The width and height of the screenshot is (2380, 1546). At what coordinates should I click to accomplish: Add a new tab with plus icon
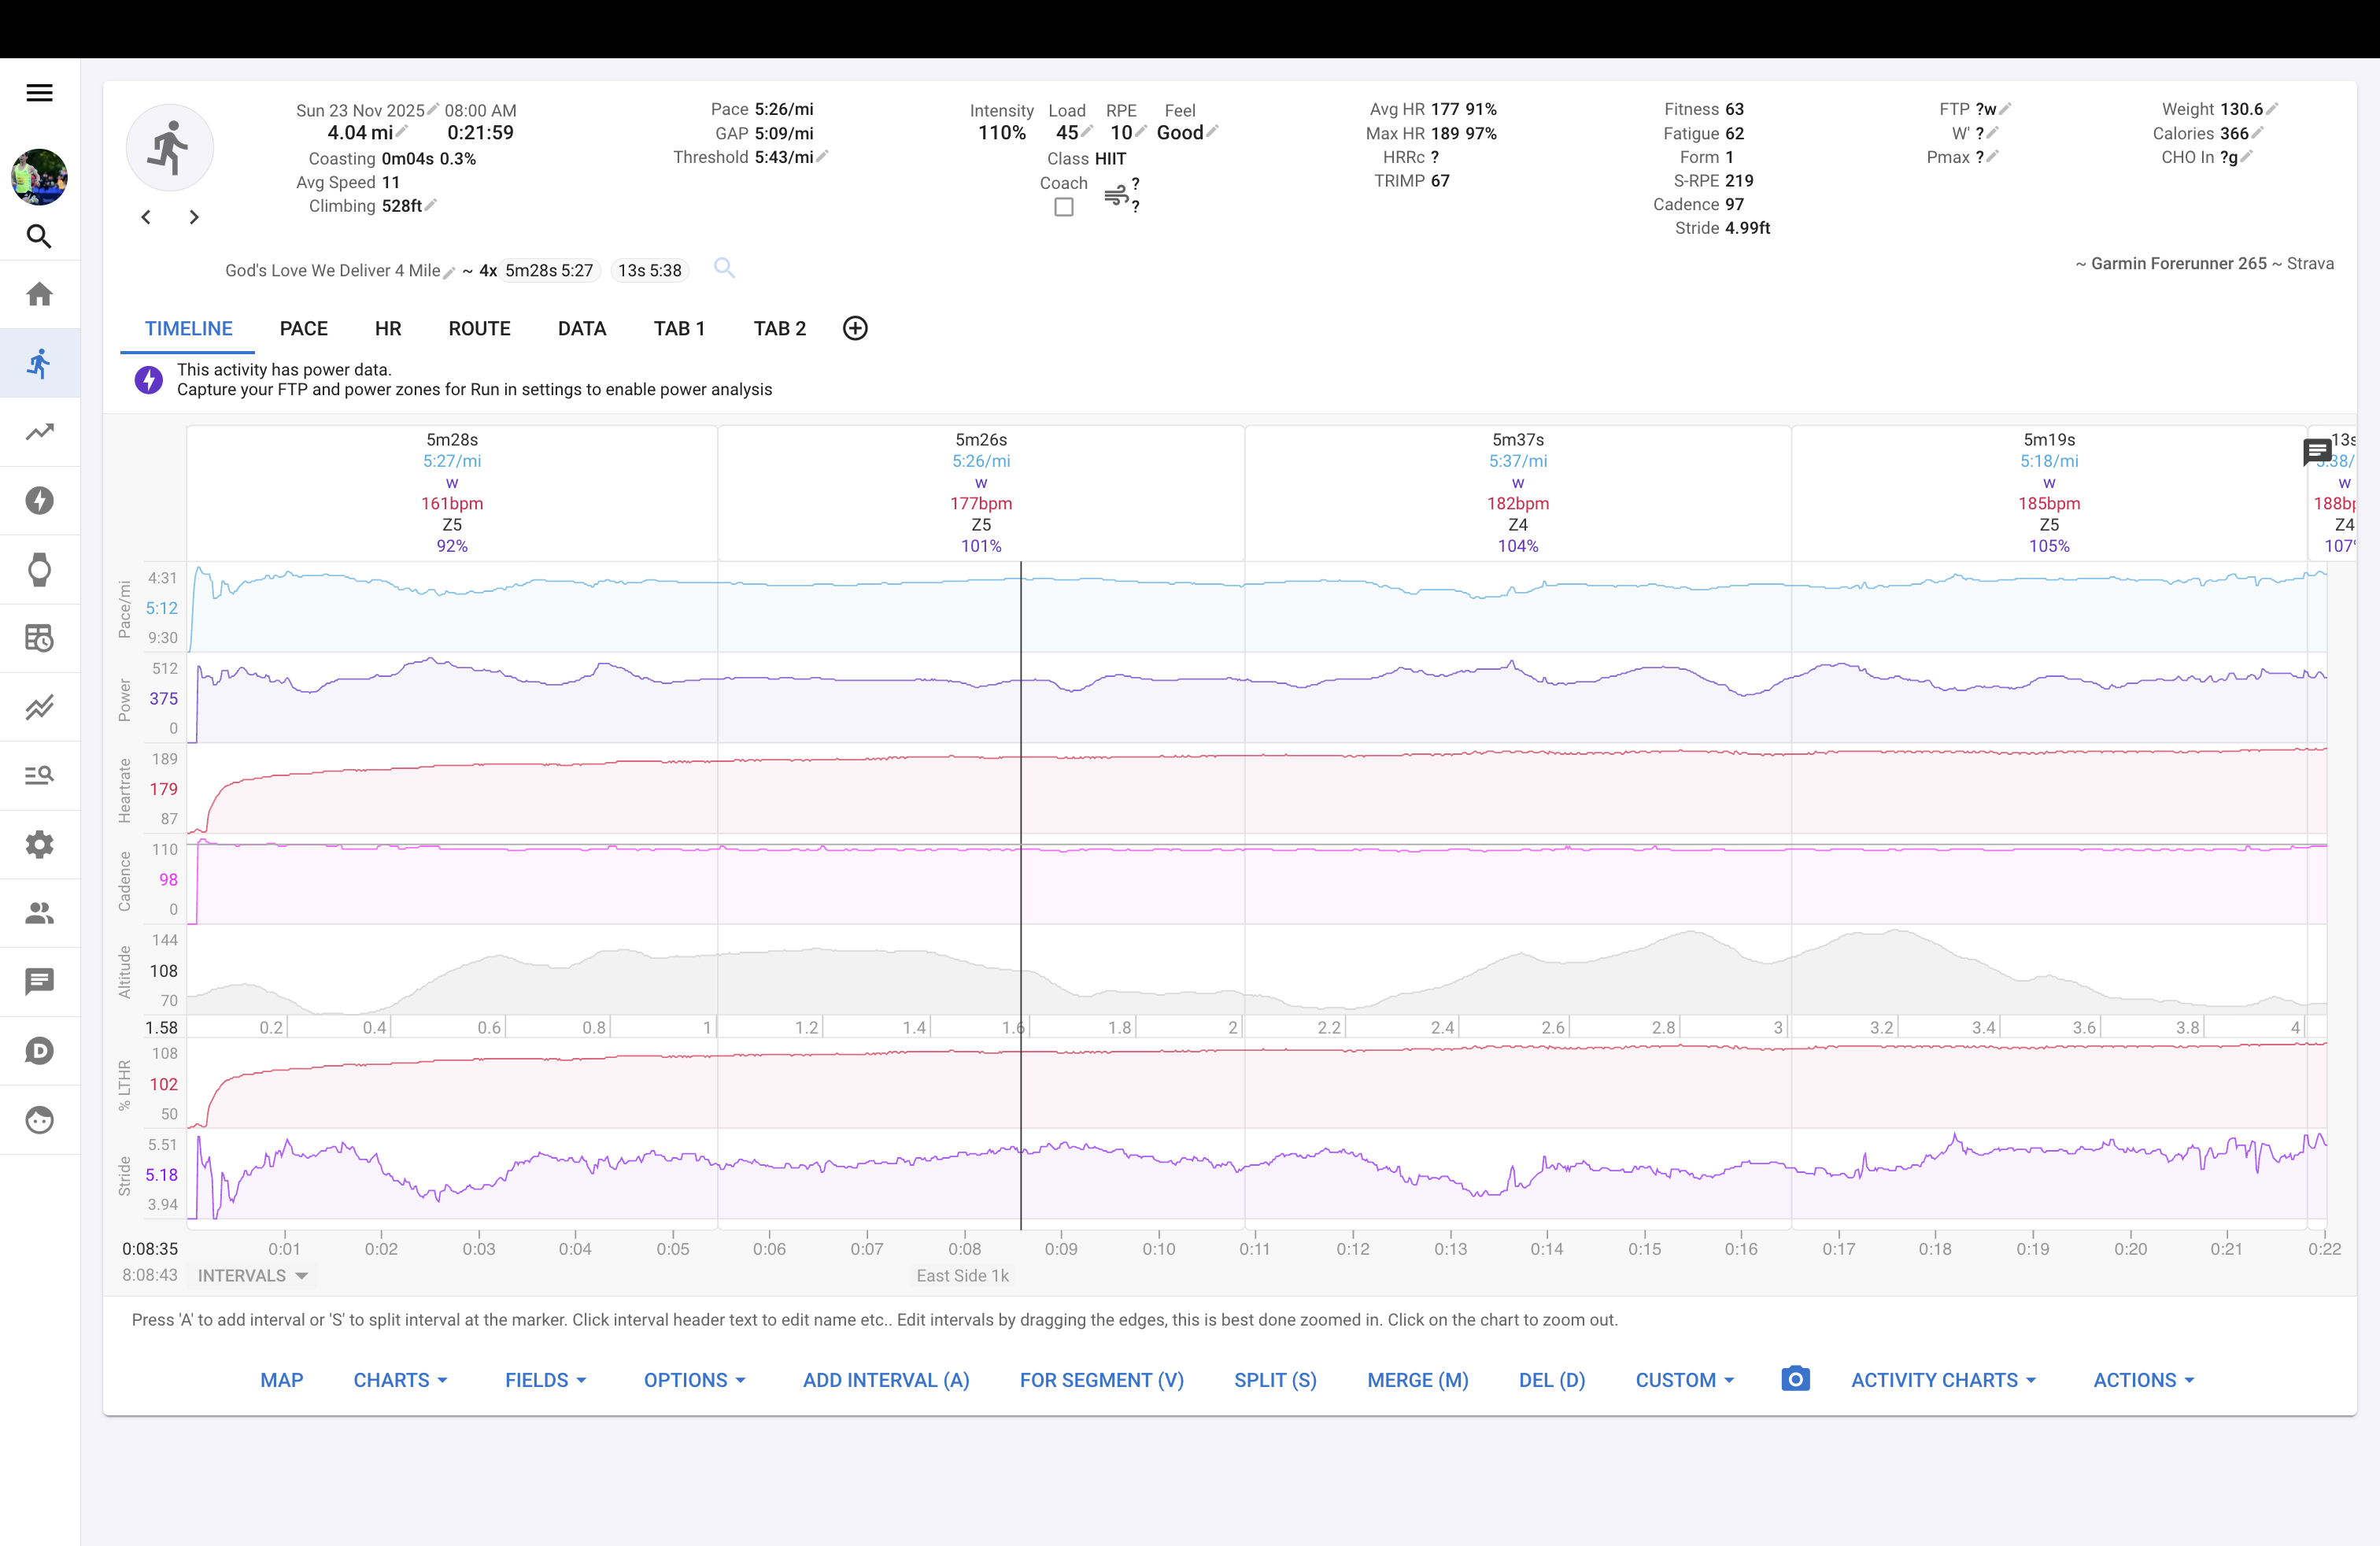pyautogui.click(x=855, y=328)
